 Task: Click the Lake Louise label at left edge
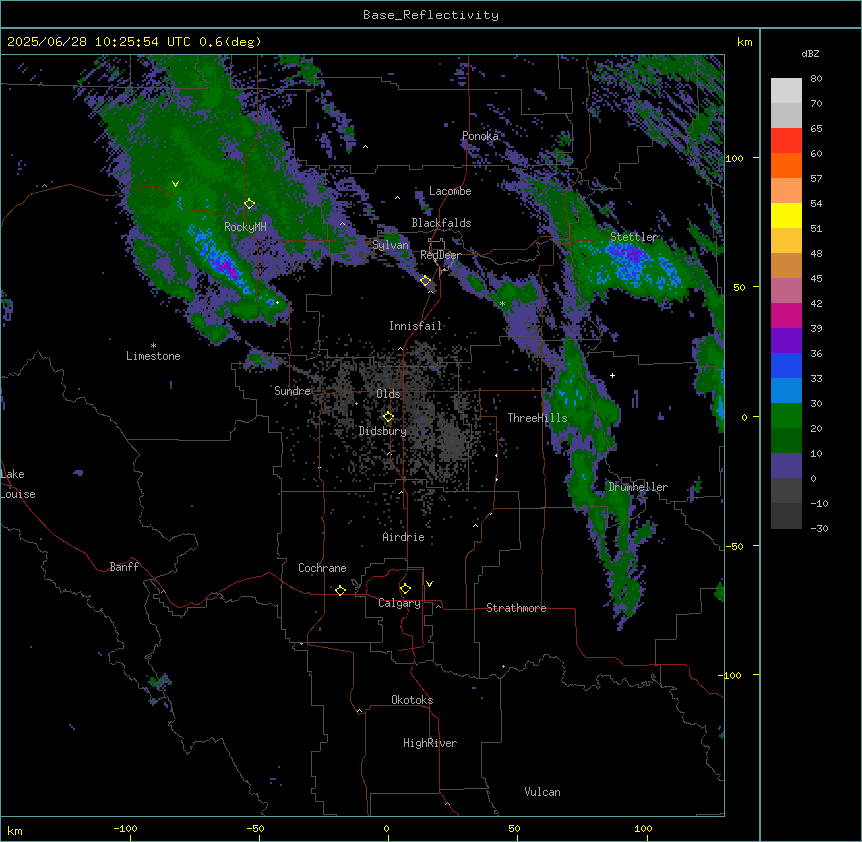[18, 484]
